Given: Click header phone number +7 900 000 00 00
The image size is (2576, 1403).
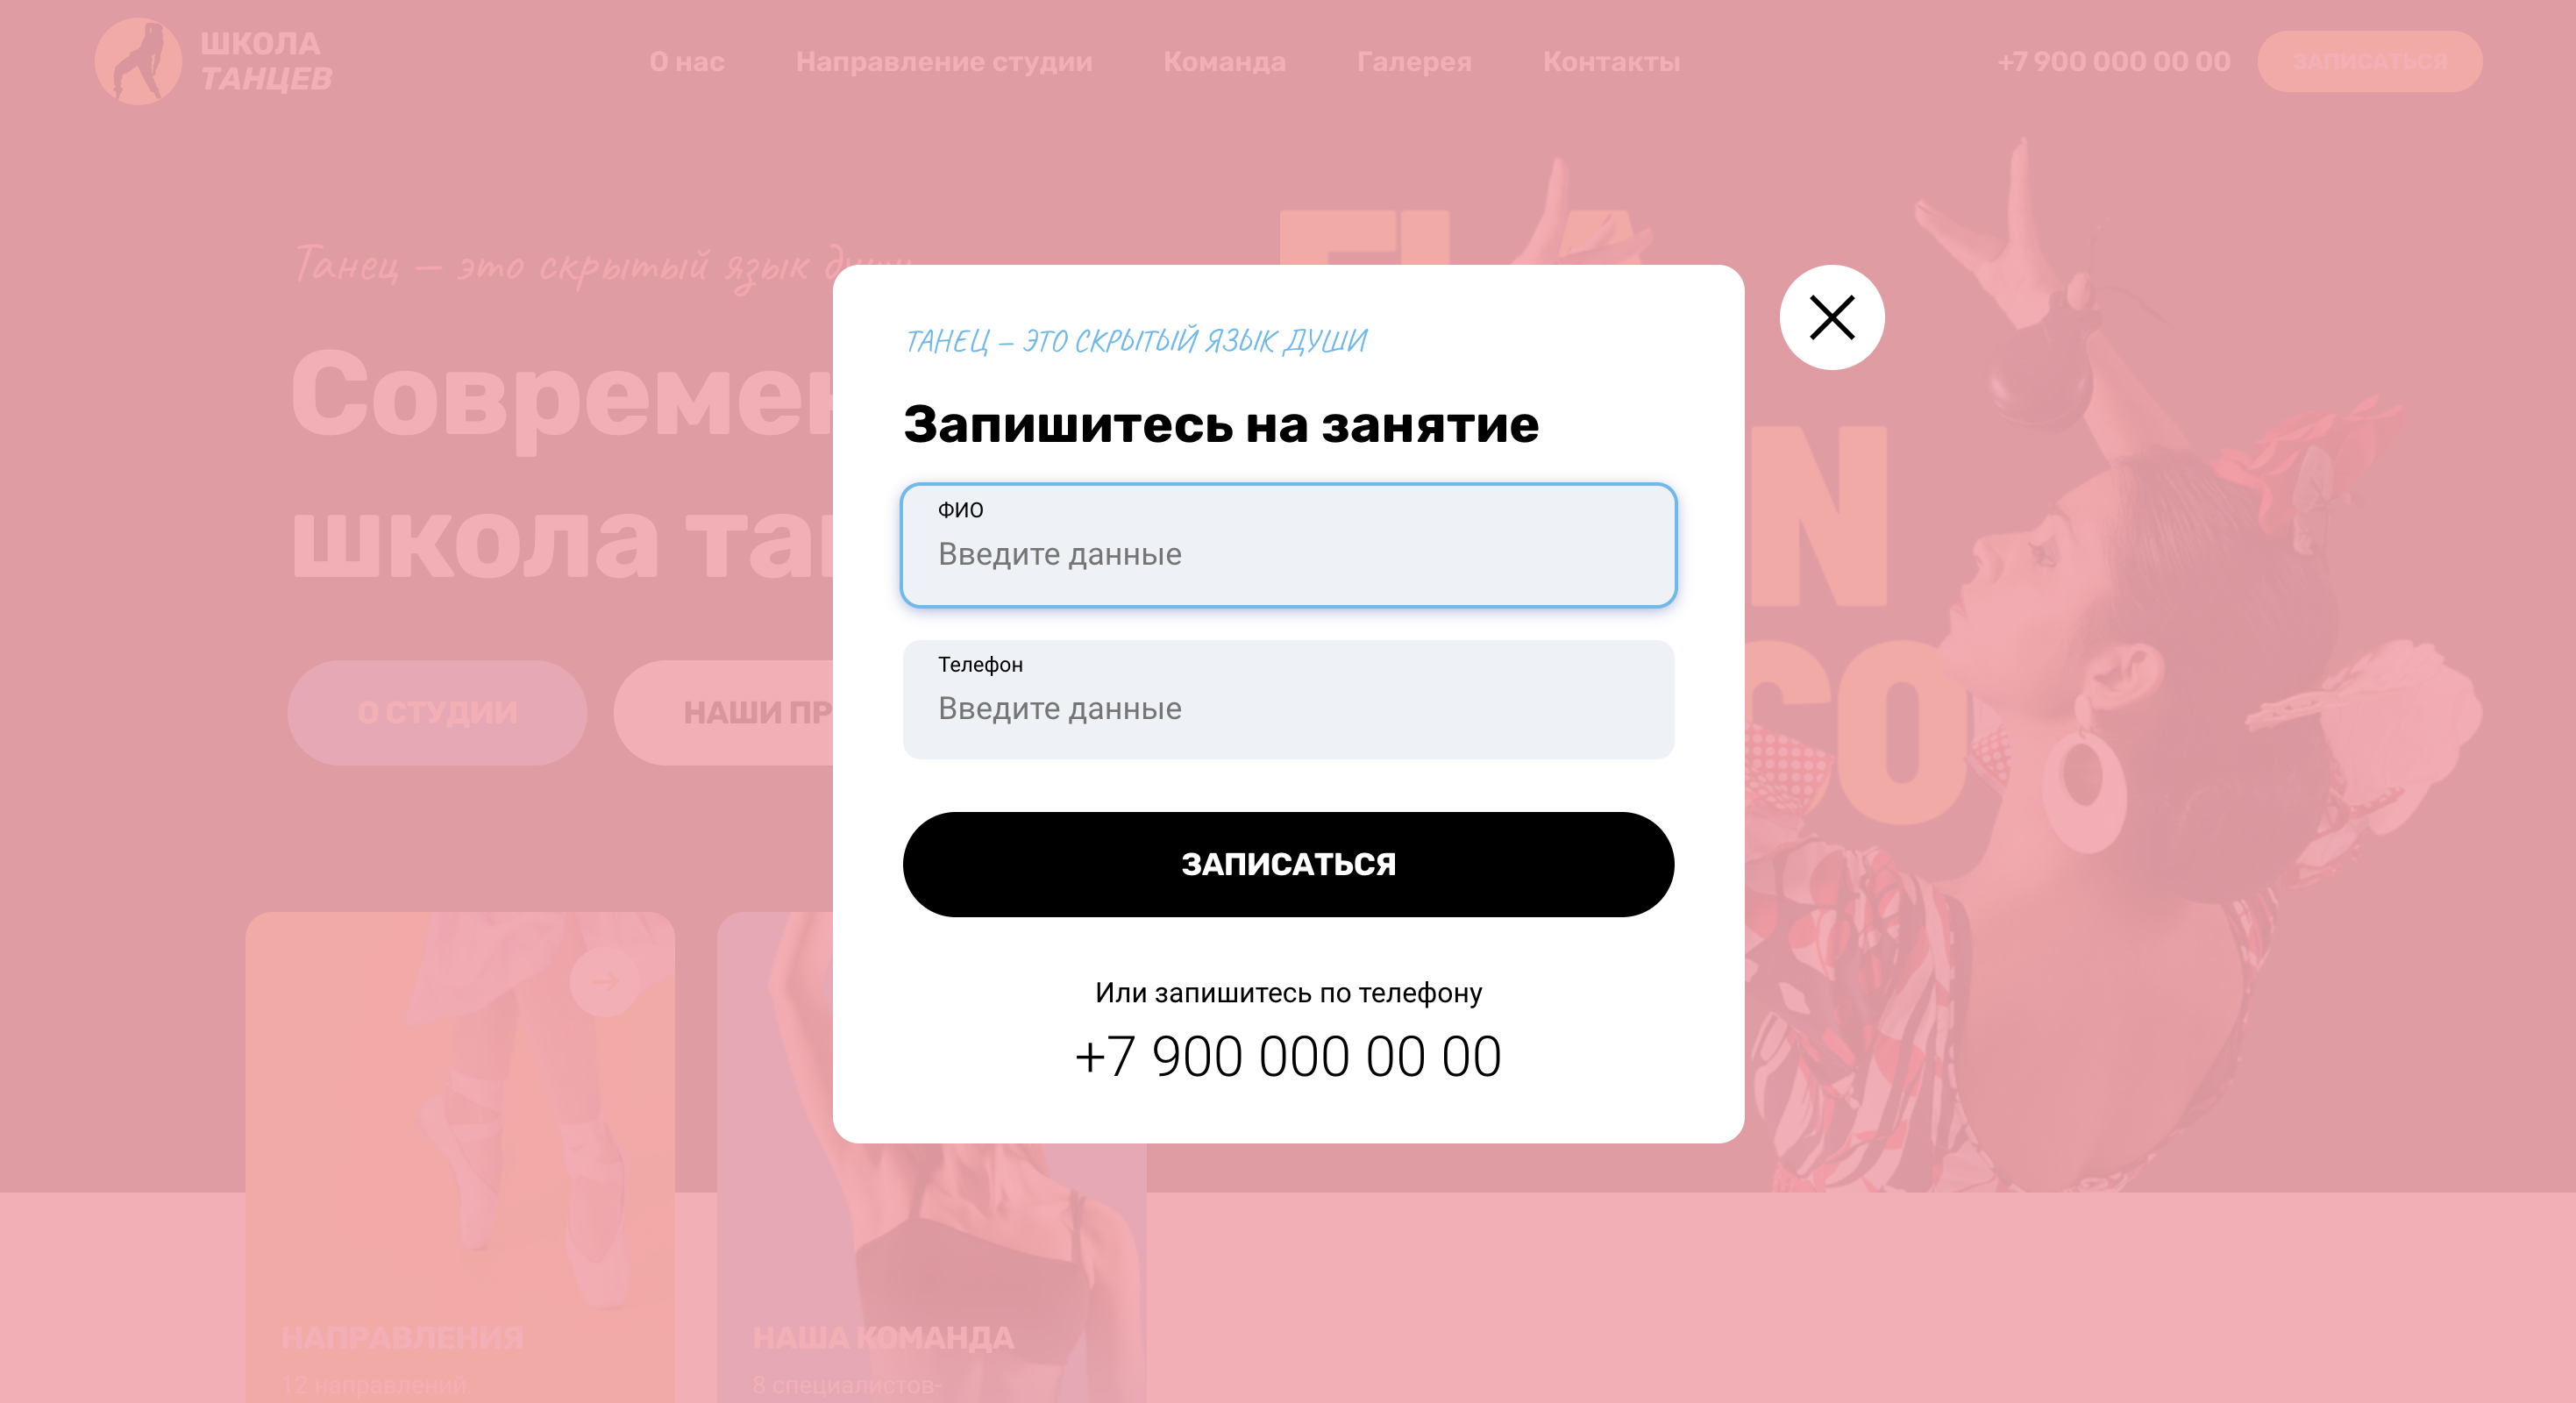Looking at the screenshot, I should point(2113,62).
